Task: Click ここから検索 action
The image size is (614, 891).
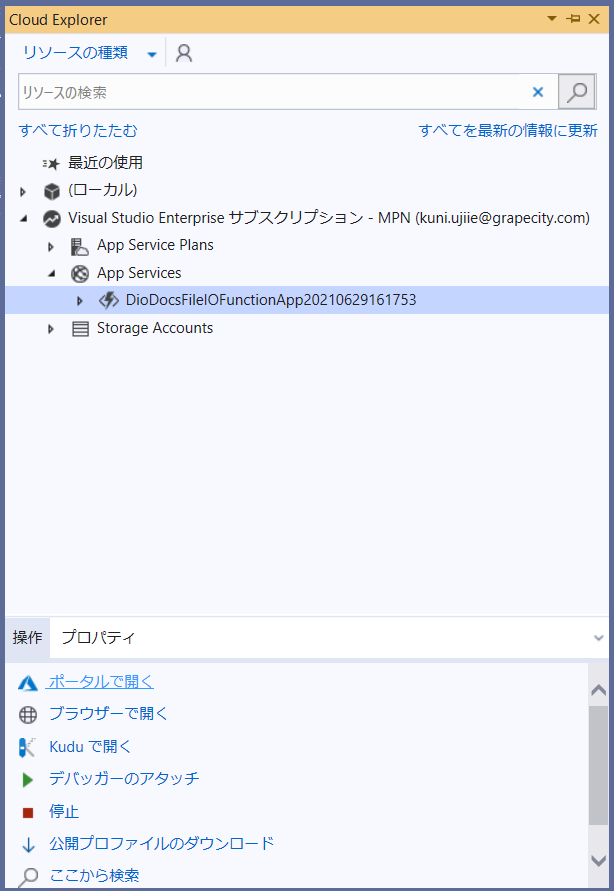Action: [x=94, y=876]
